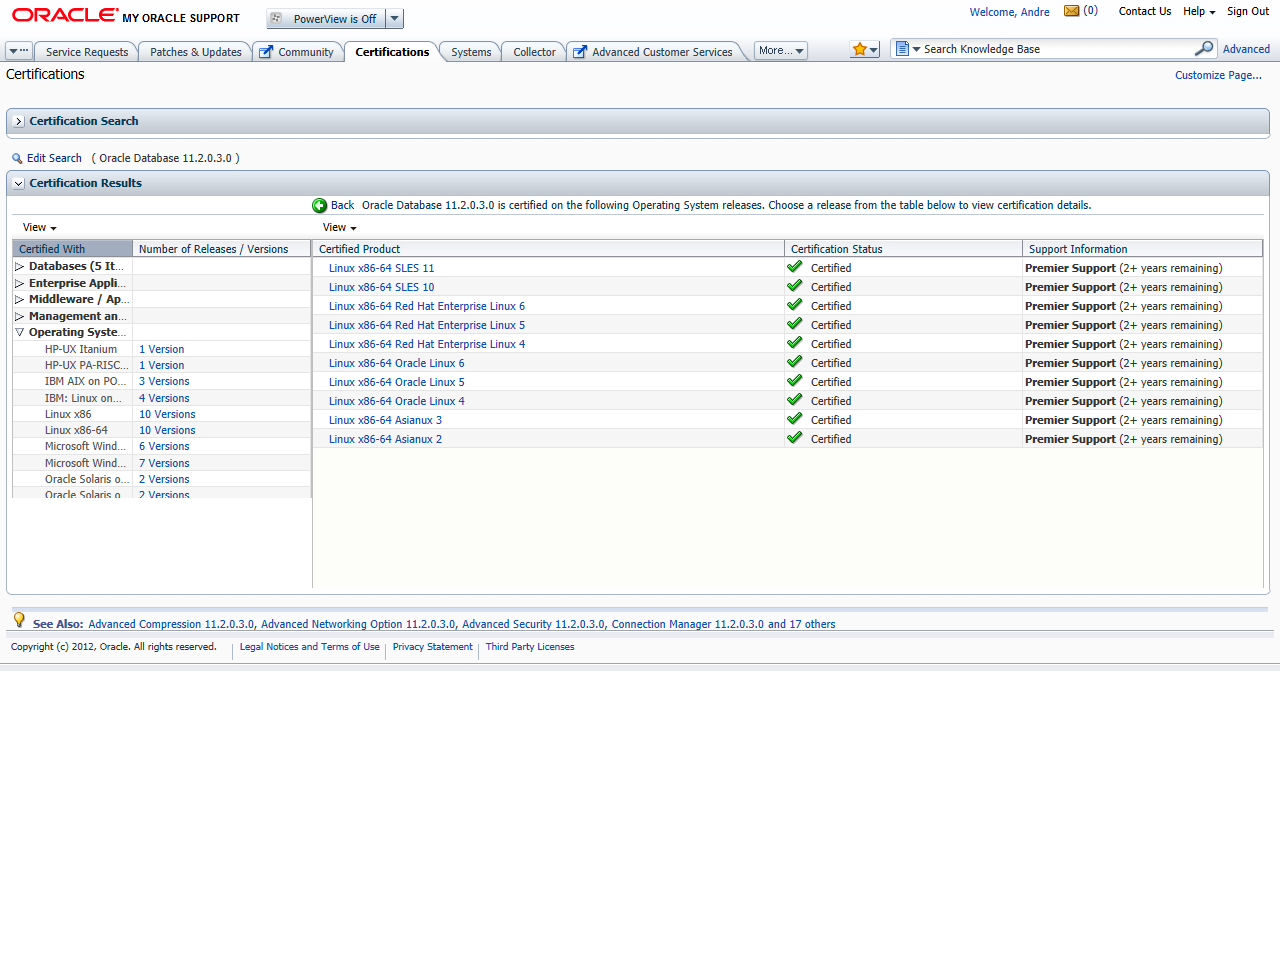The image size is (1280, 968).
Task: Open the Help dropdown menu
Action: point(1199,11)
